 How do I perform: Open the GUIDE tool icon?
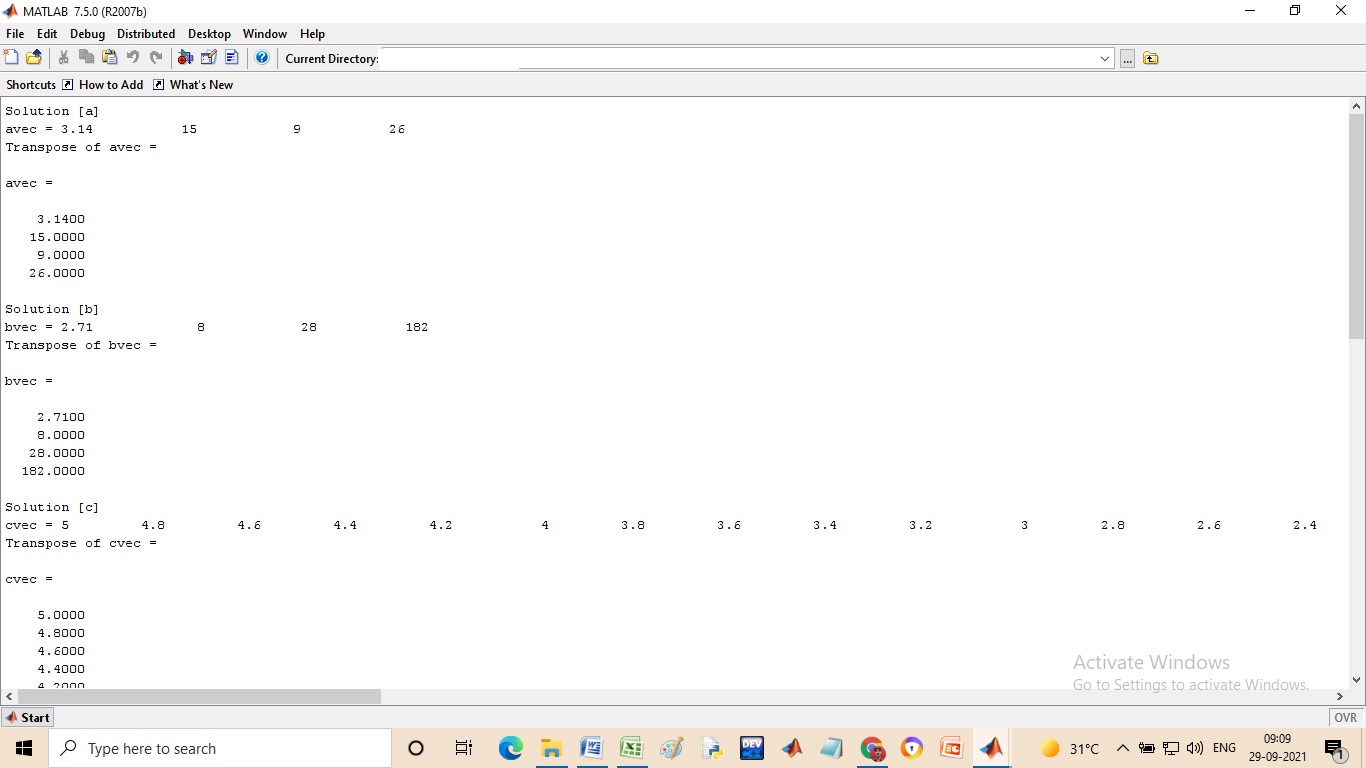click(x=209, y=58)
